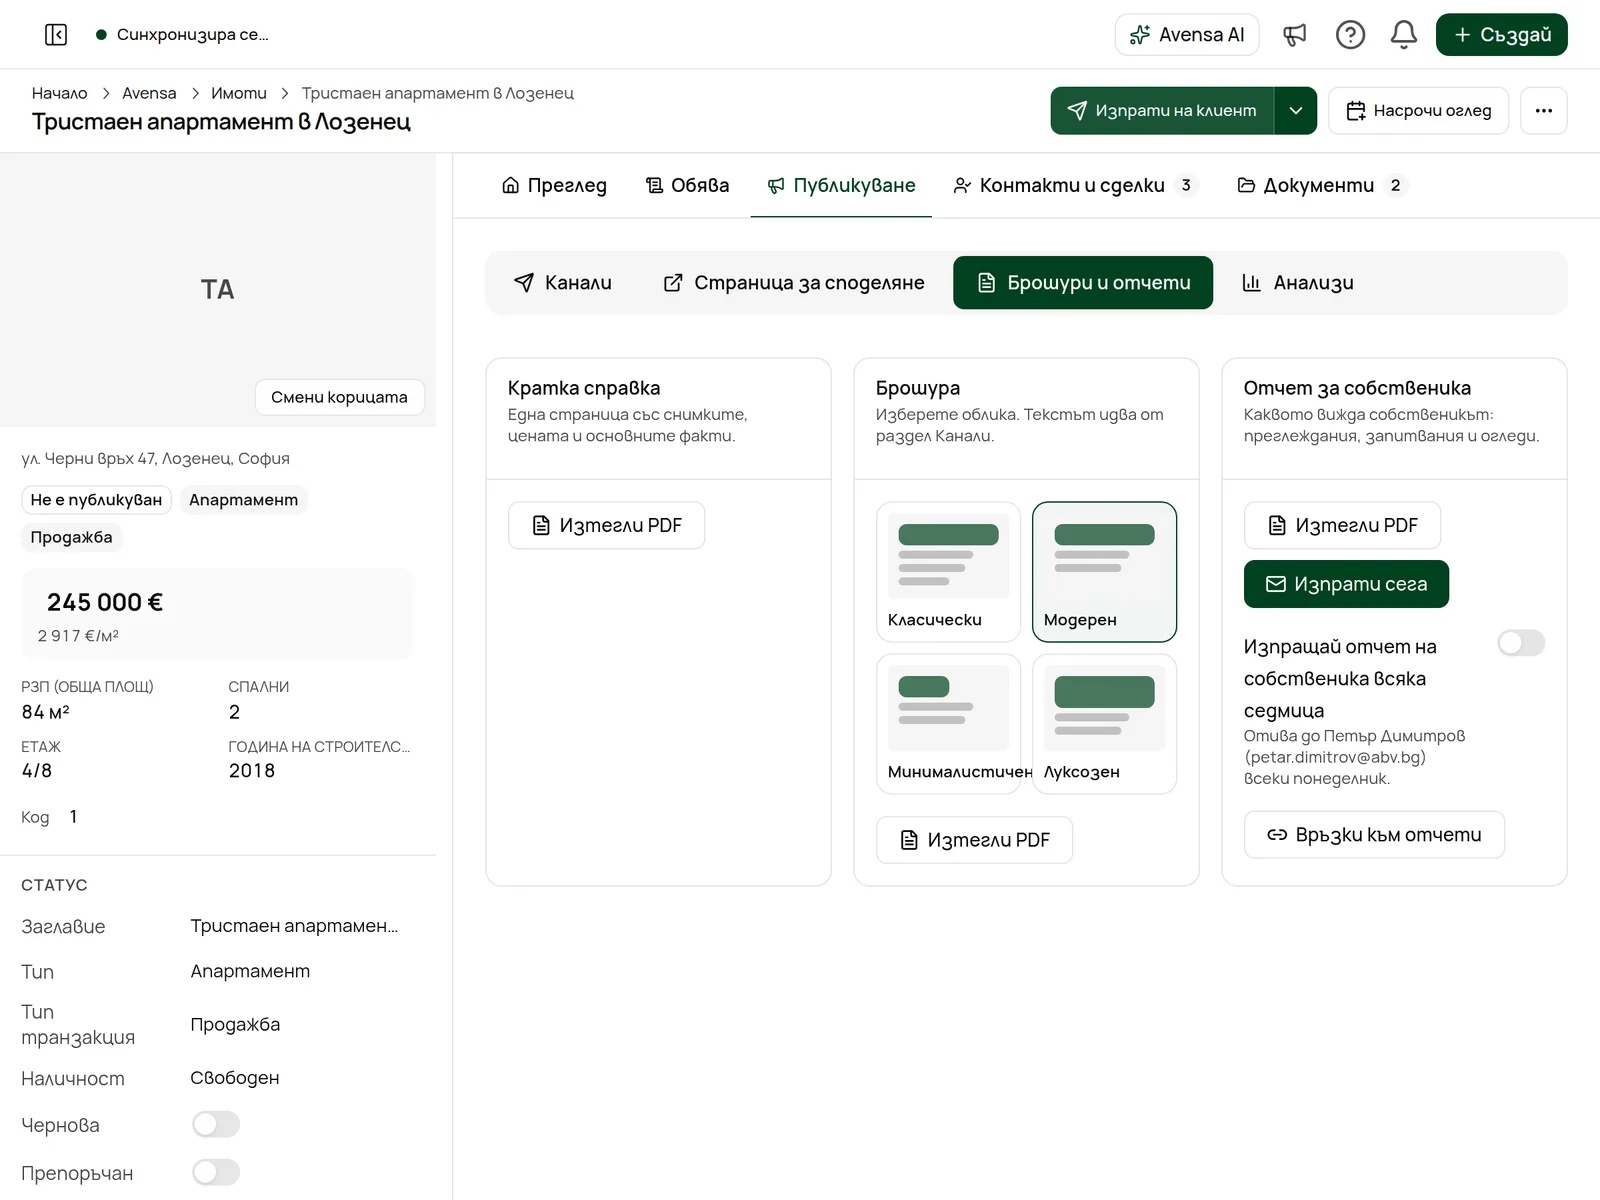Toggle the Чернова switch
The image size is (1600, 1200).
(x=216, y=1124)
